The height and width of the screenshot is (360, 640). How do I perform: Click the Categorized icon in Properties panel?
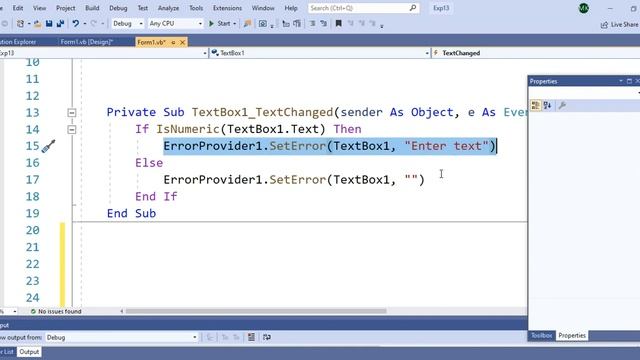pyautogui.click(x=536, y=106)
